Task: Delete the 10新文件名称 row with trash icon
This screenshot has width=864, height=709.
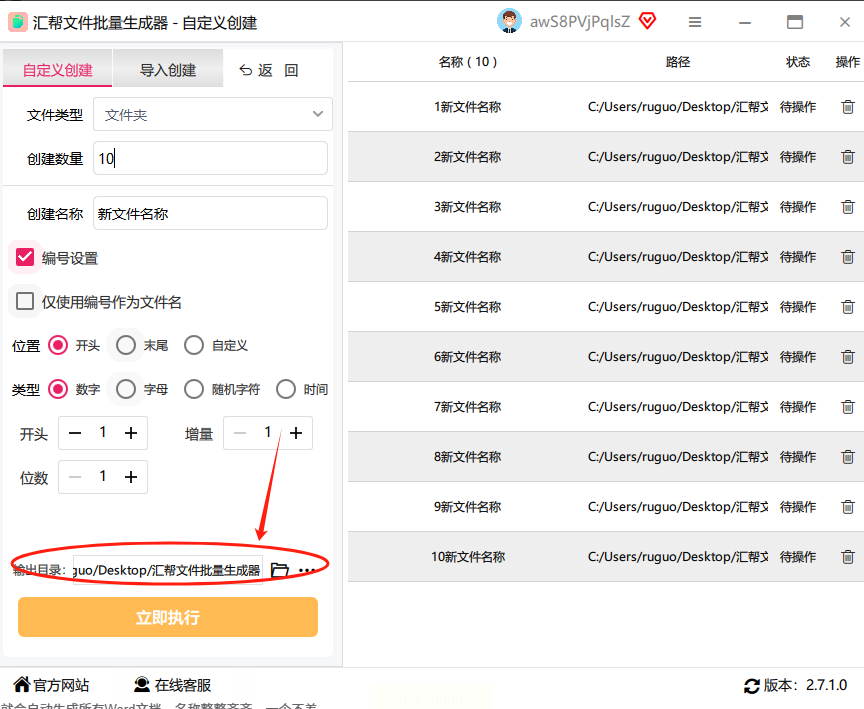Action: pos(847,557)
